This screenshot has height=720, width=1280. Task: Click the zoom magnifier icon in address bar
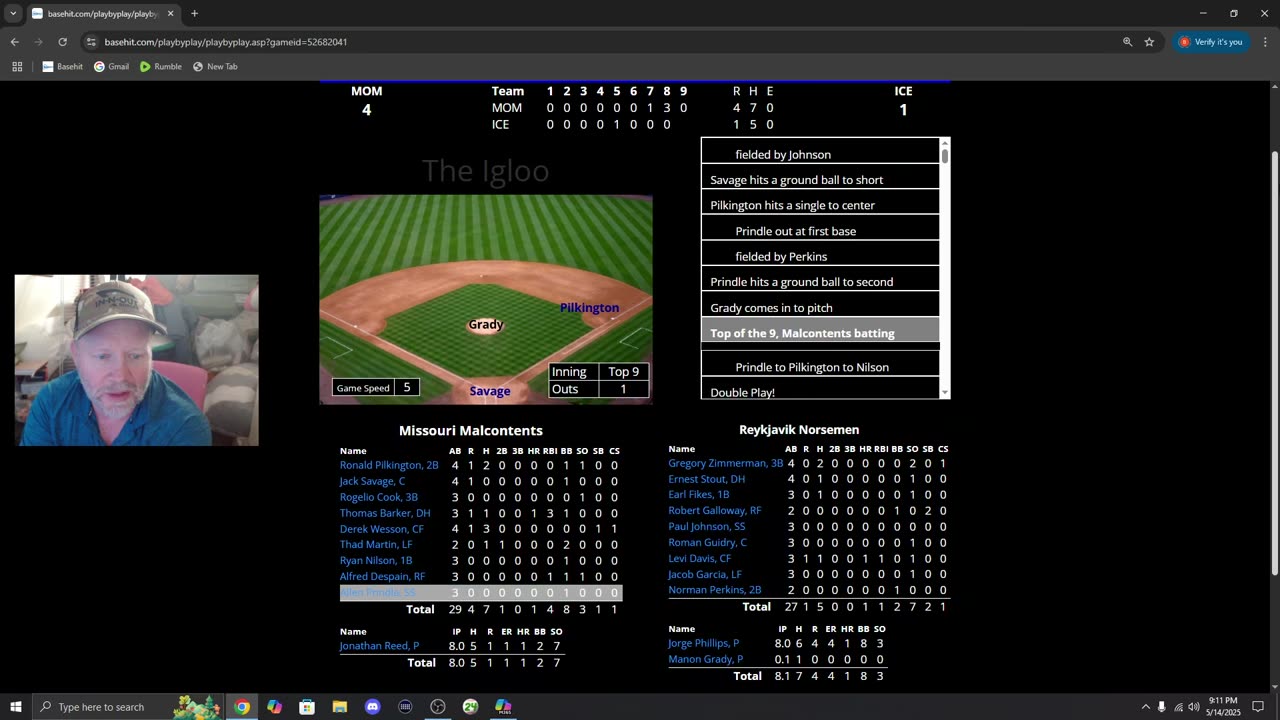pos(1127,42)
